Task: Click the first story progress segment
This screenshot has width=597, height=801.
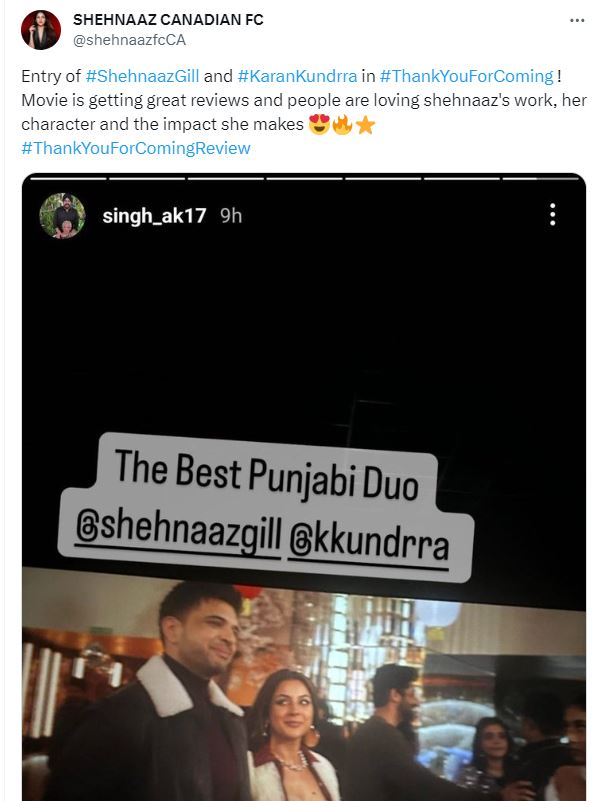Action: [68, 179]
